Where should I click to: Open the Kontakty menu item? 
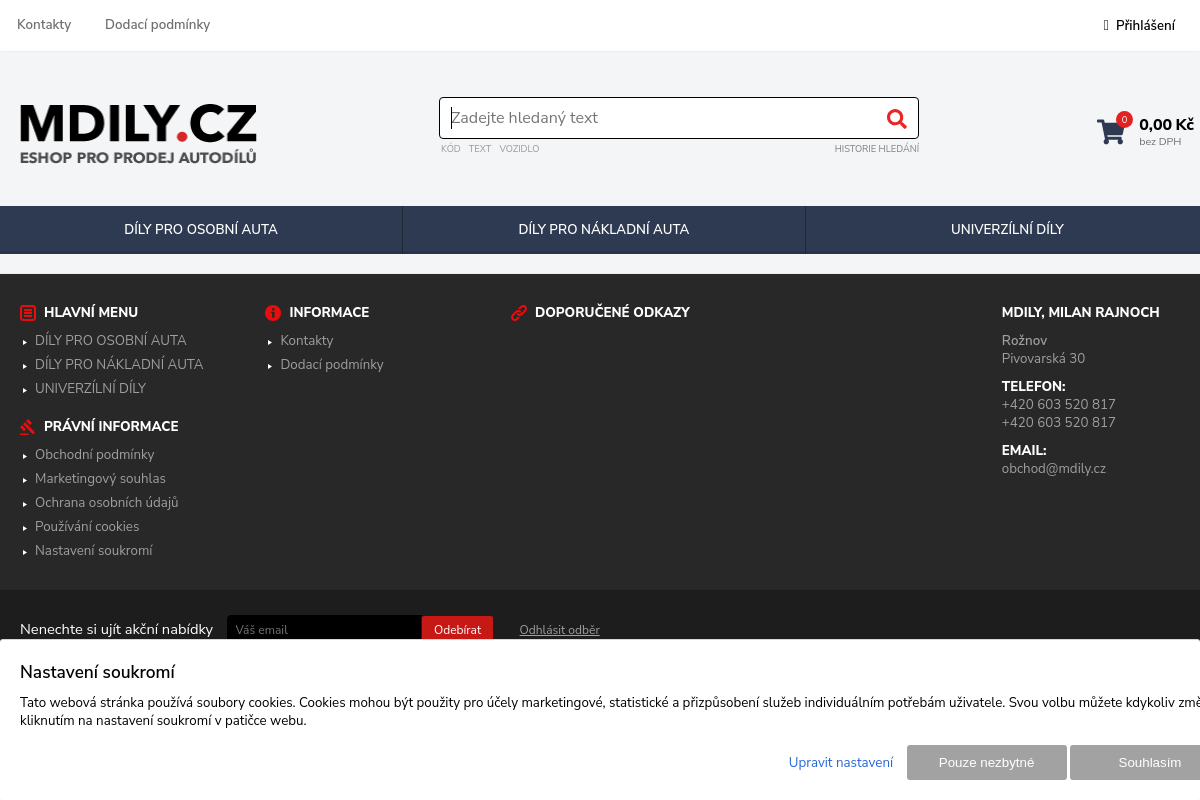tap(44, 25)
